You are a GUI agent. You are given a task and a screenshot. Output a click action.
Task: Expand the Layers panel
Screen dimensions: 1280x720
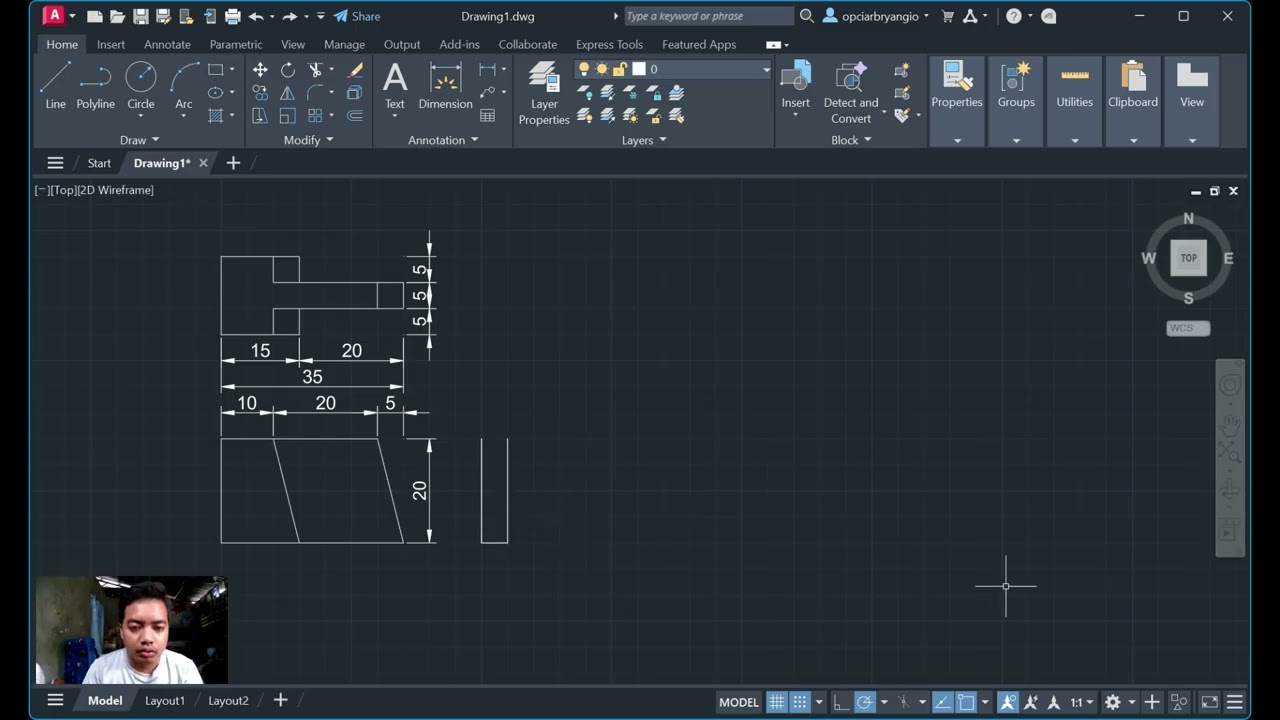coord(644,140)
